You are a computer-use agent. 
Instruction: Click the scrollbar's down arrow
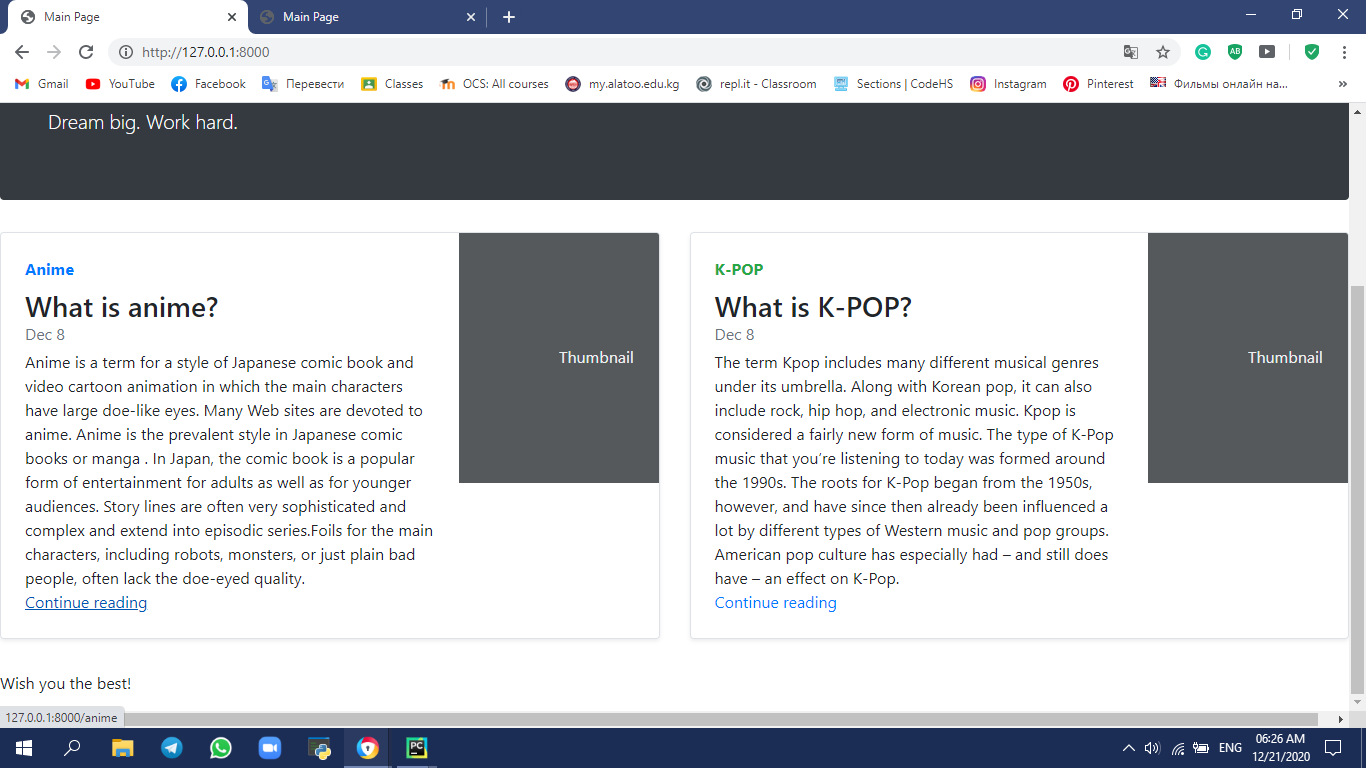(1358, 703)
